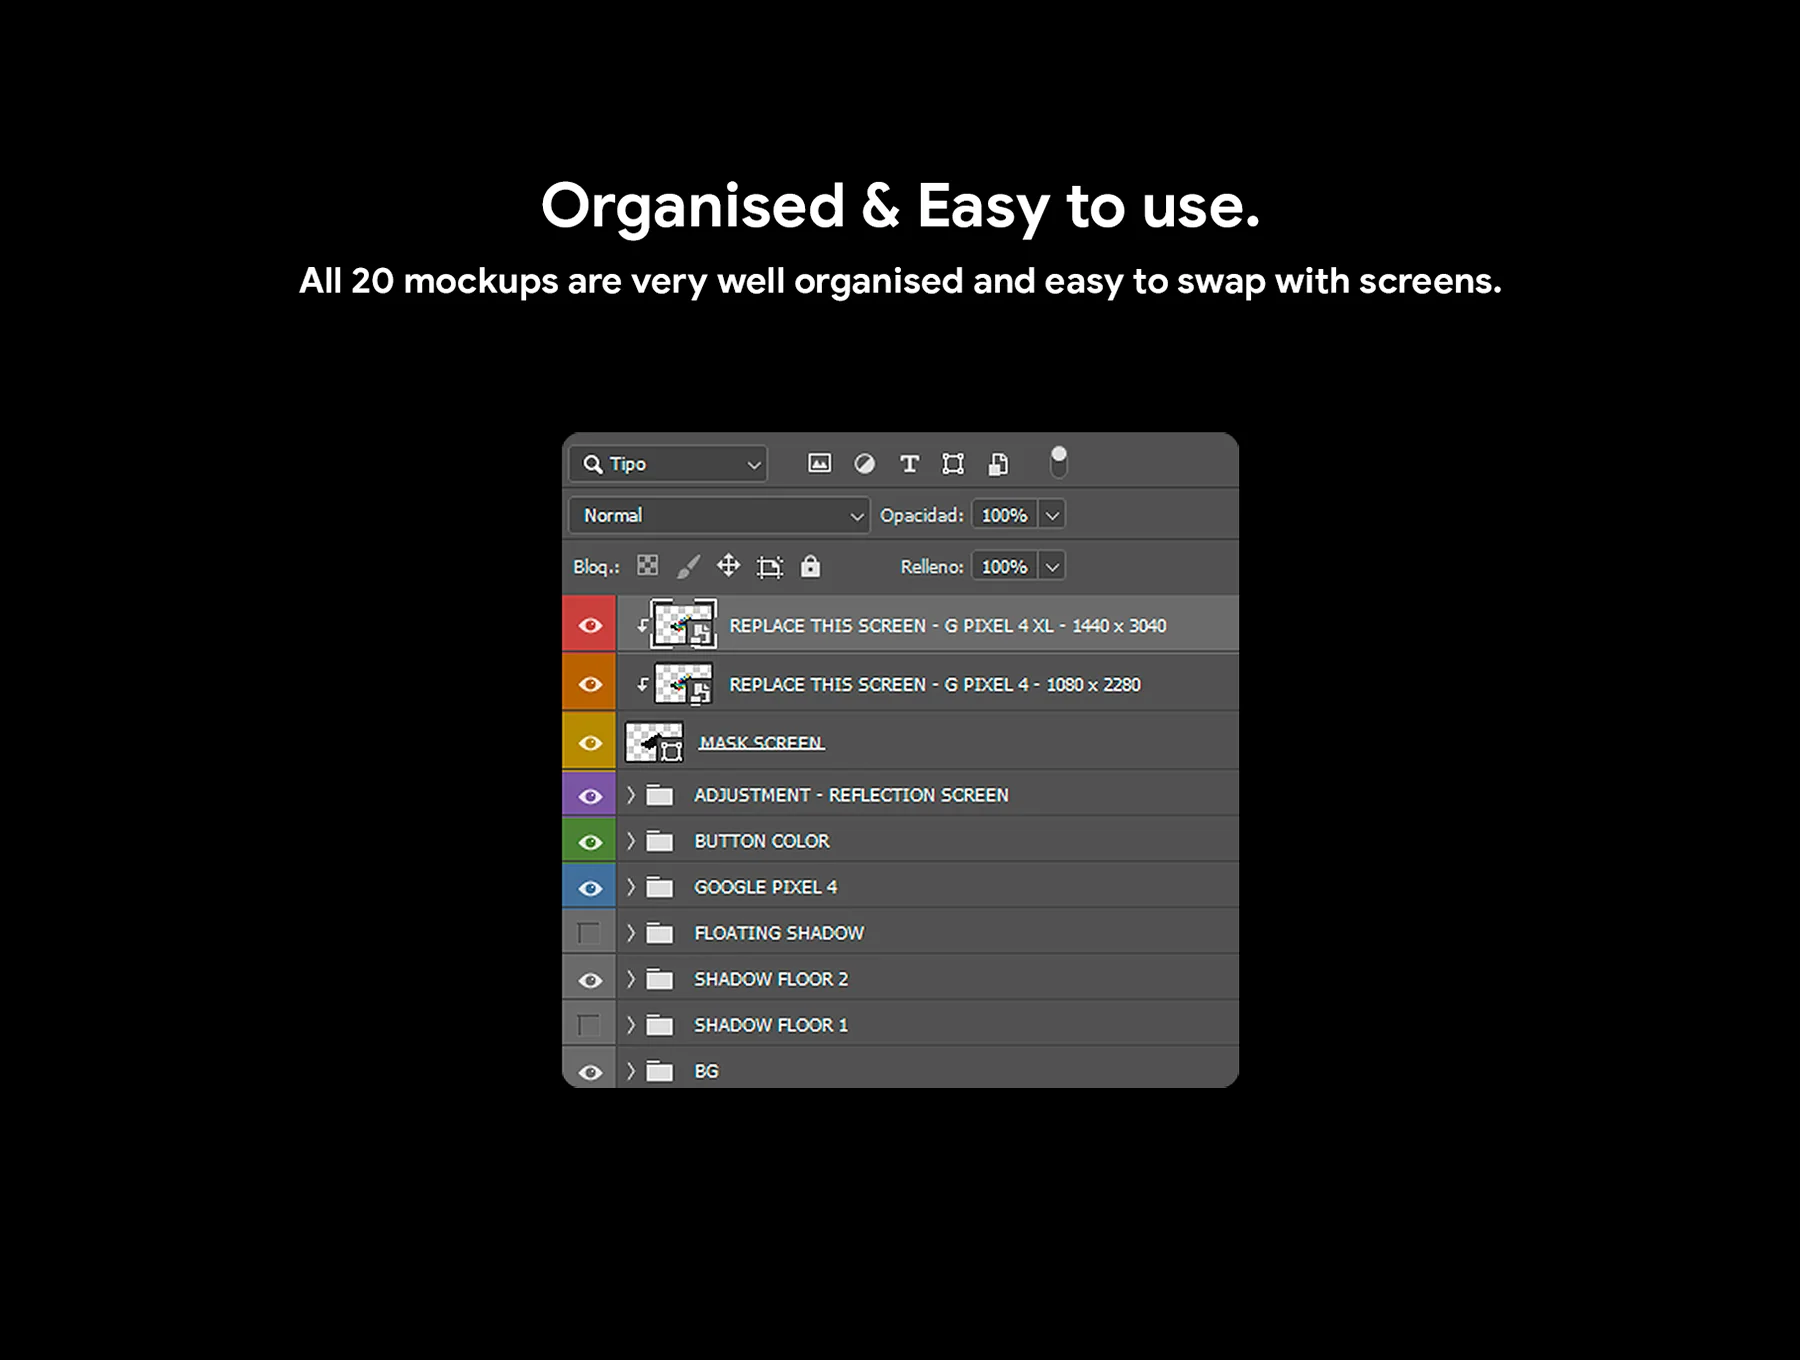This screenshot has height=1360, width=1800.
Task: Expand the BUTTON COLOR group
Action: 631,841
